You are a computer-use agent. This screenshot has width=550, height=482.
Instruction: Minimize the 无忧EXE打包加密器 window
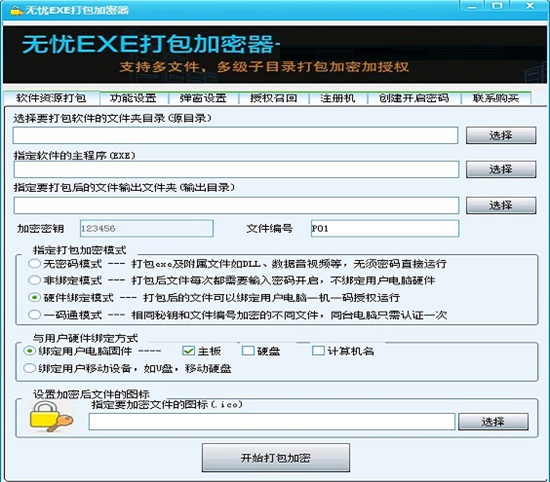(x=472, y=6)
